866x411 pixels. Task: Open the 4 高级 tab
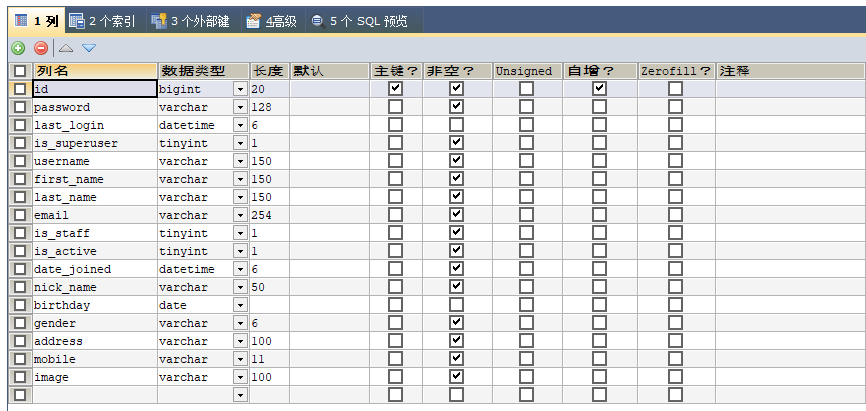271,21
